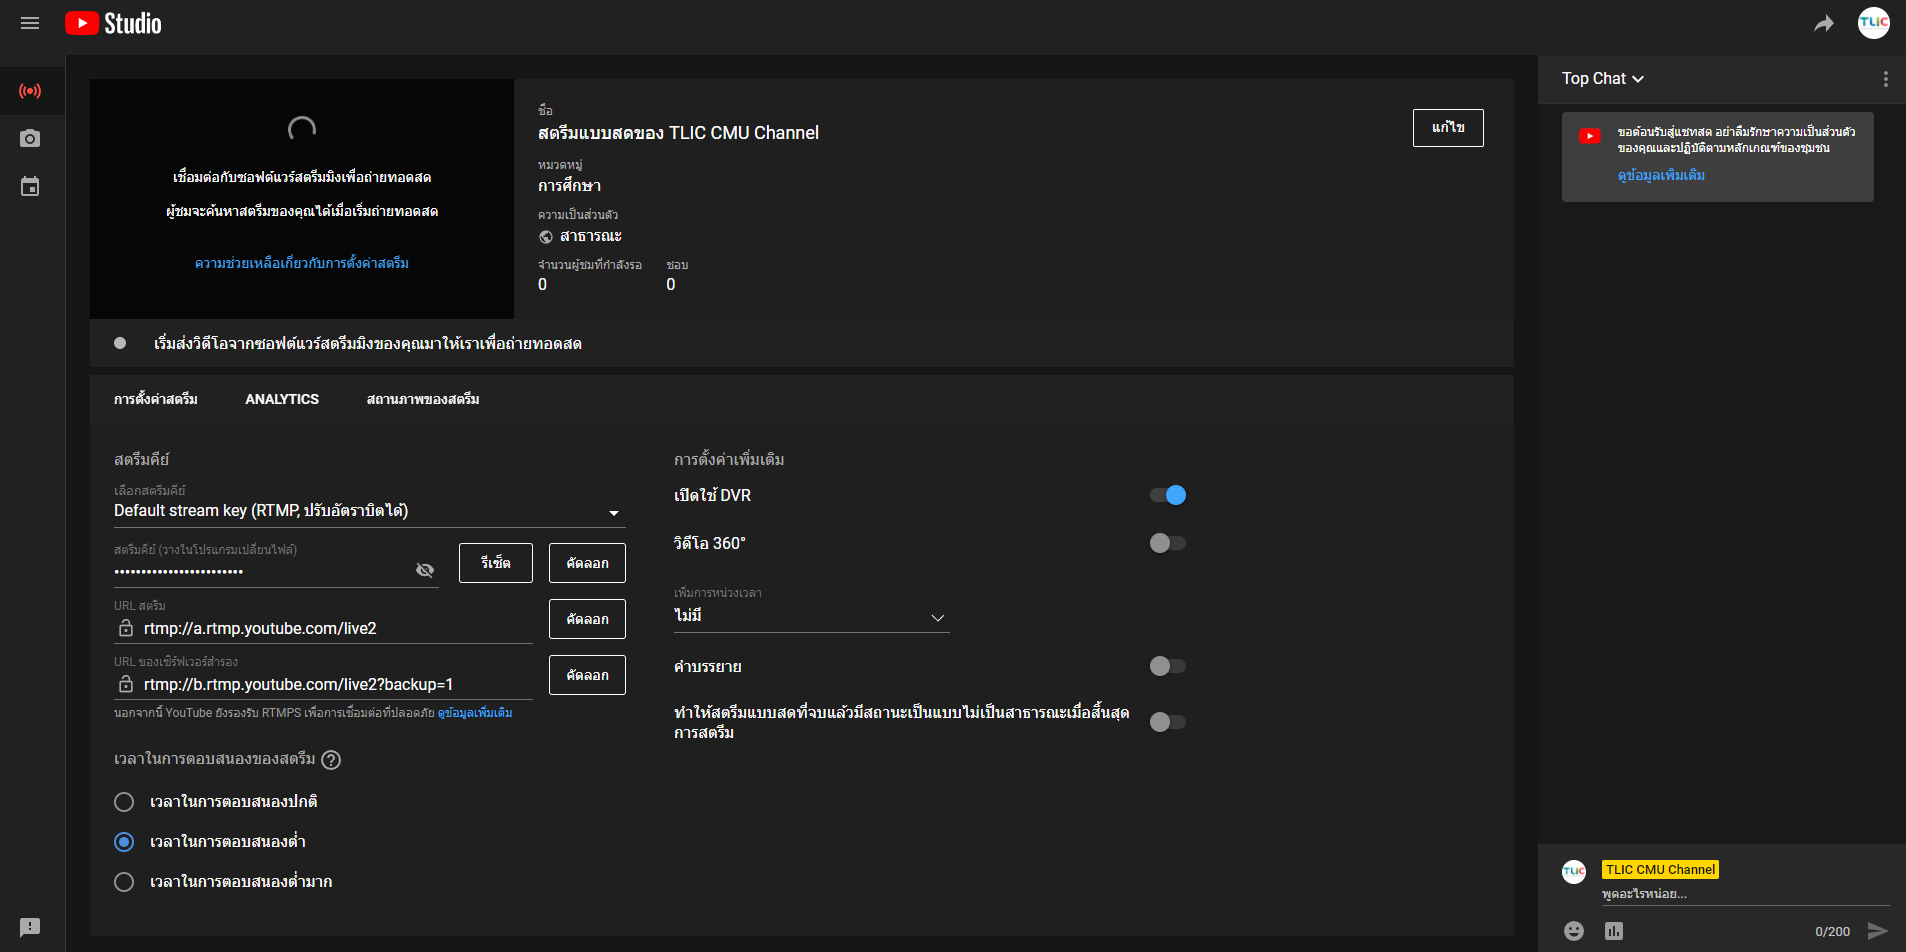The height and width of the screenshot is (952, 1906).
Task: Click the reset stream key button
Action: tap(496, 563)
